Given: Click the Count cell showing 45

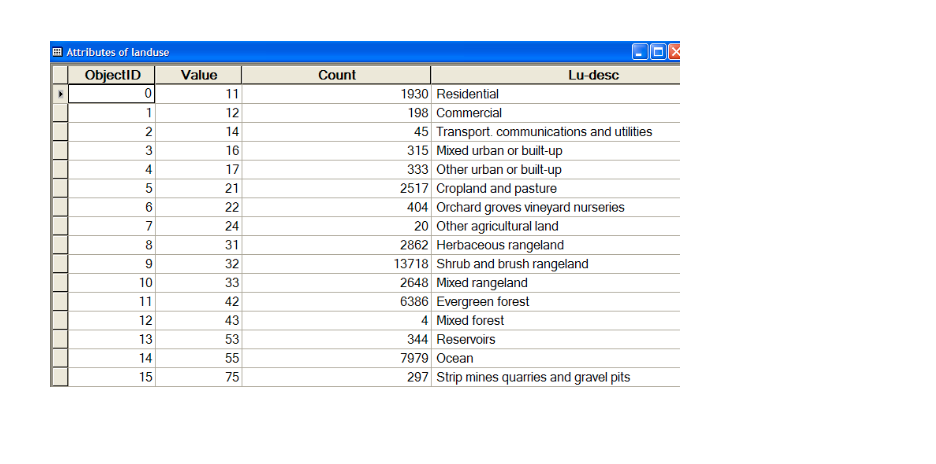Looking at the screenshot, I should click(337, 131).
